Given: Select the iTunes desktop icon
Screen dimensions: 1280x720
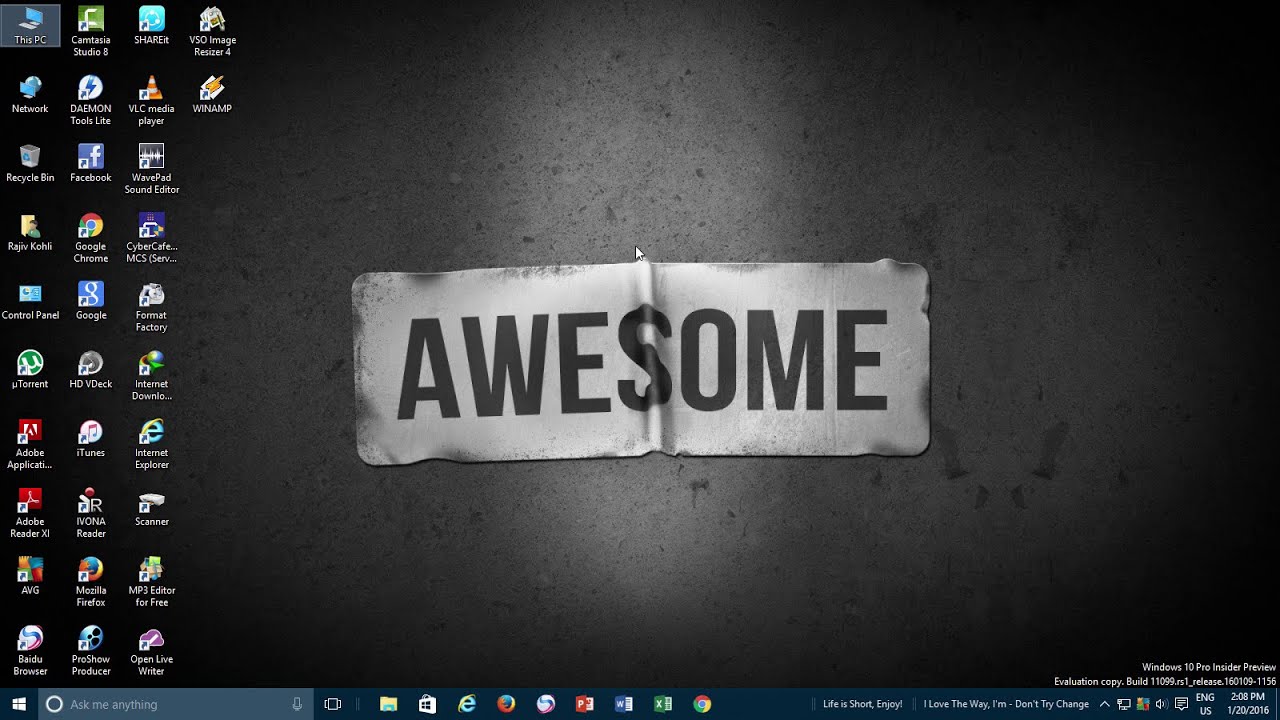Looking at the screenshot, I should (x=90, y=439).
